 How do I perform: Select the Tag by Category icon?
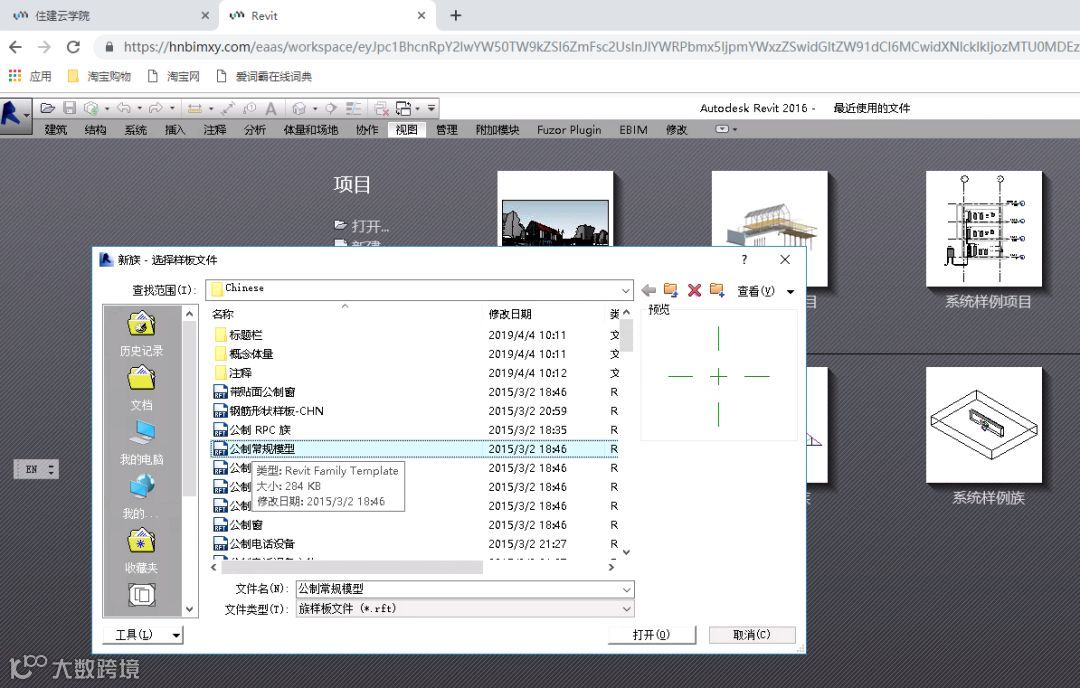249,108
